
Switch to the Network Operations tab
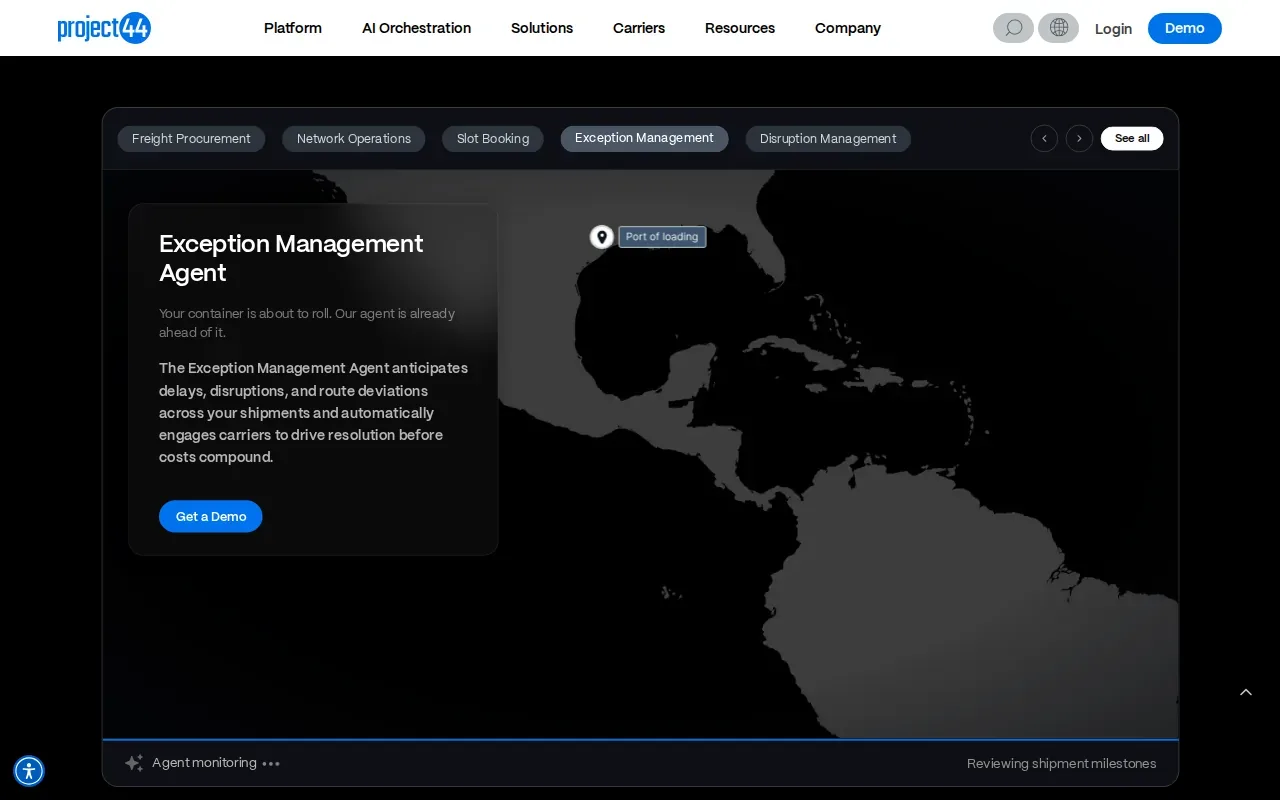click(x=354, y=139)
